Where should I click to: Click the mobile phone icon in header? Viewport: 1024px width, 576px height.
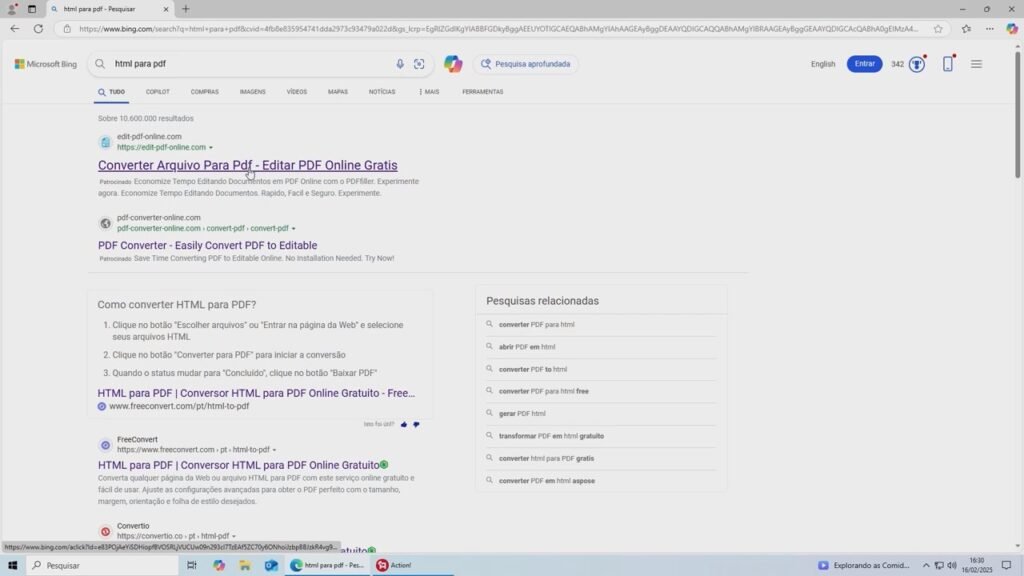tap(947, 64)
